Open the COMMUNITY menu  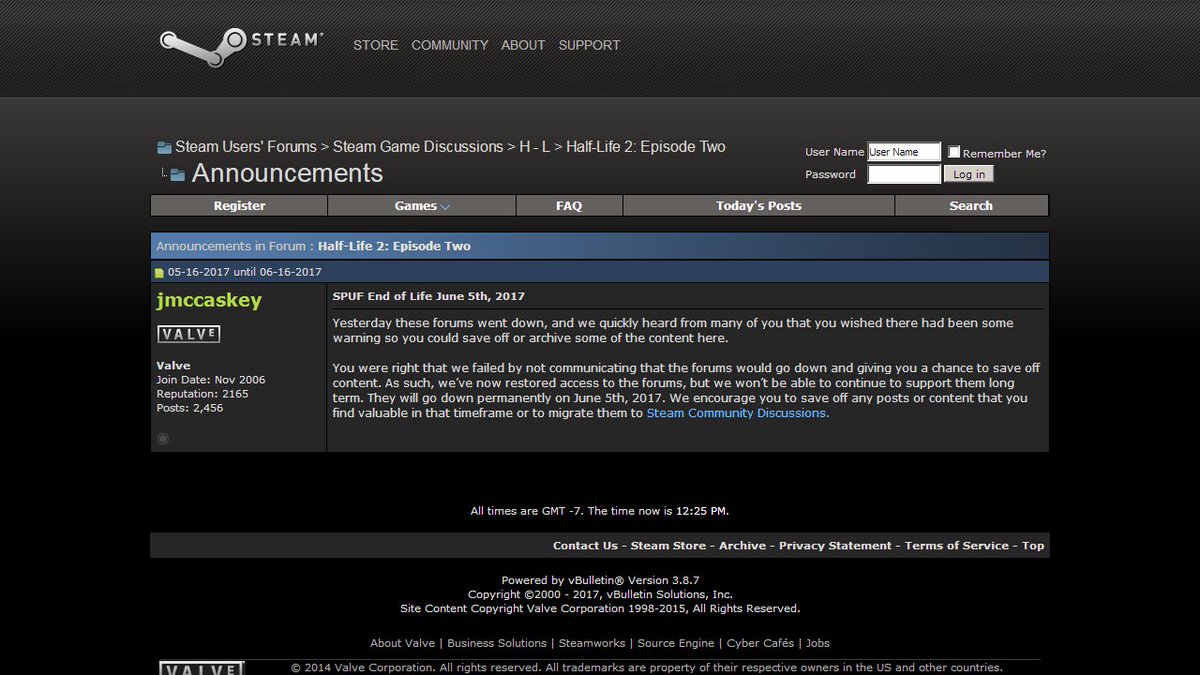click(x=450, y=45)
